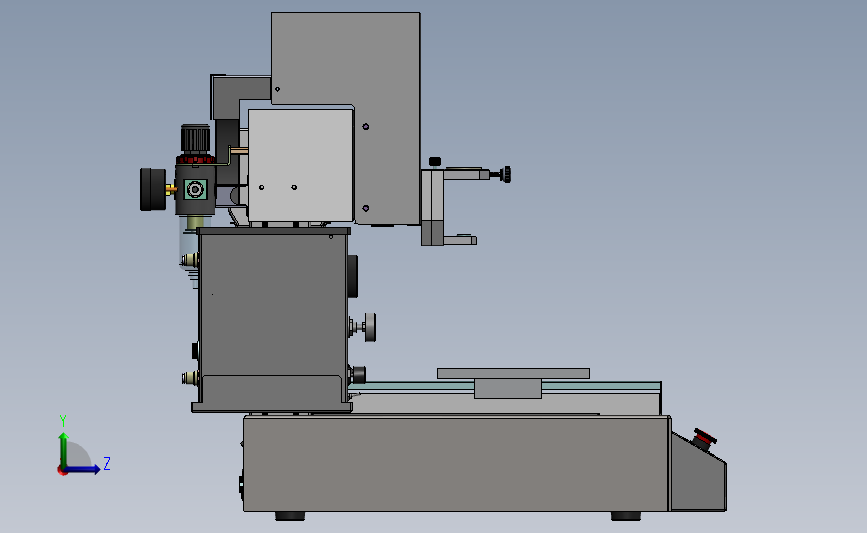Select the green regulator face with the dial
This screenshot has width=867, height=533.
pyautogui.click(x=195, y=190)
